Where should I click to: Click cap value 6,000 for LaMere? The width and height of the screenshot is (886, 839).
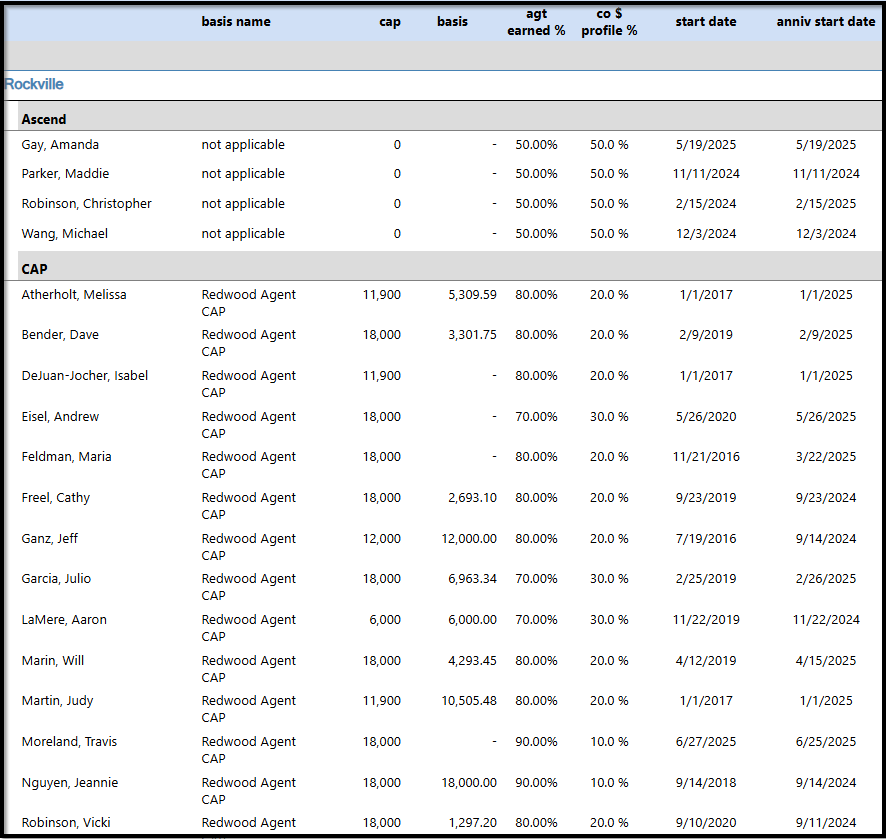click(x=385, y=620)
